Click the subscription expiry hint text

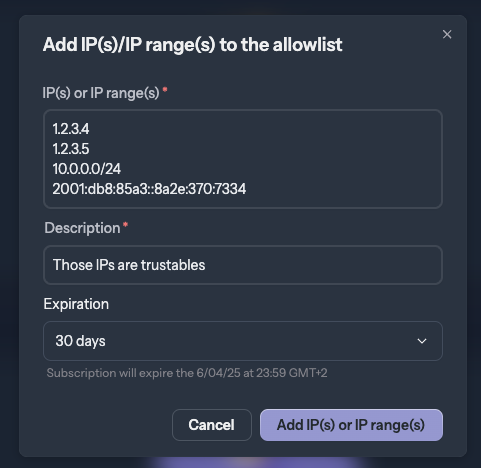(187, 373)
